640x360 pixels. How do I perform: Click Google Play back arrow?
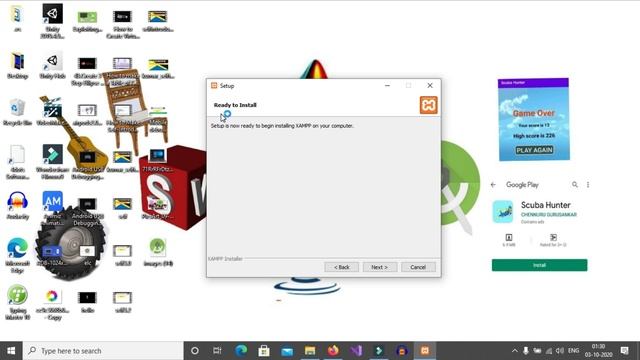pyautogui.click(x=493, y=184)
